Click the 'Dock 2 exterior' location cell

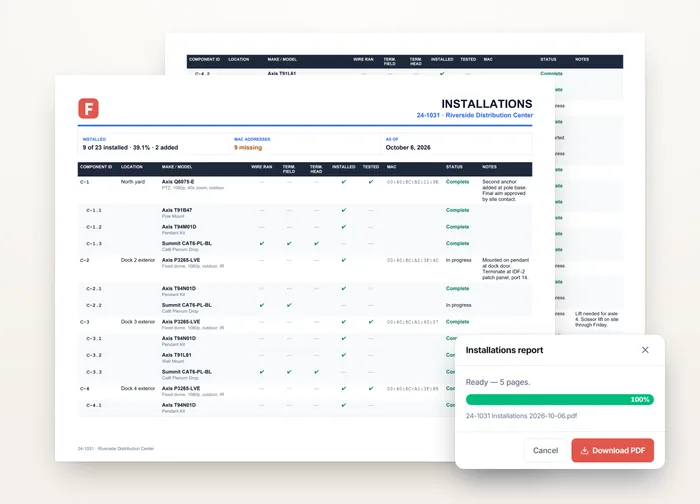click(x=138, y=260)
